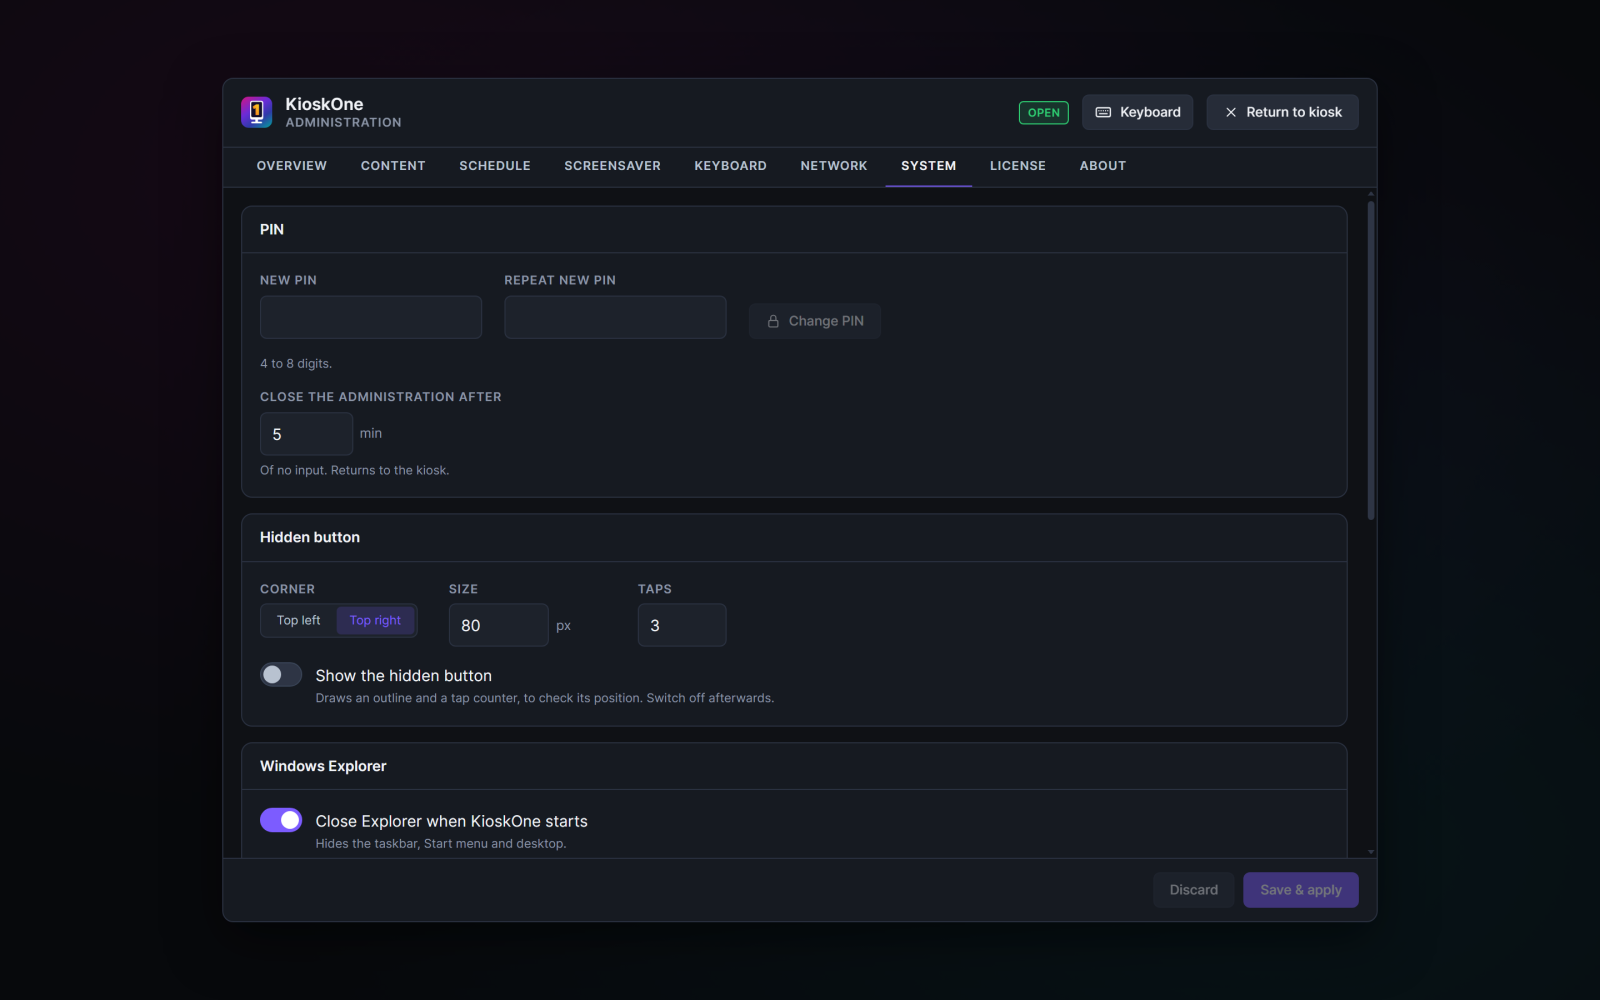Select the System tab
This screenshot has width=1600, height=1000.
tap(929, 166)
